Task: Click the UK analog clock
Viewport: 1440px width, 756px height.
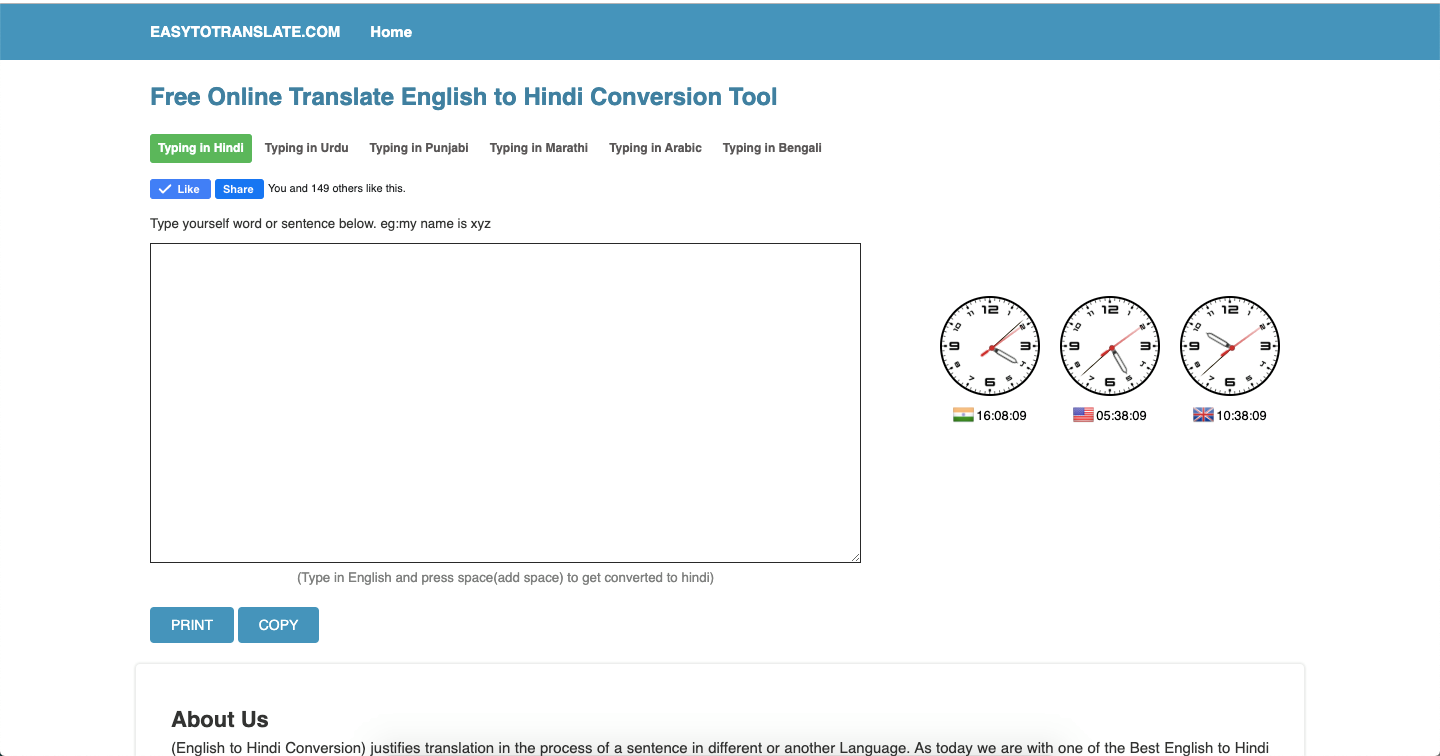Action: (x=1230, y=346)
